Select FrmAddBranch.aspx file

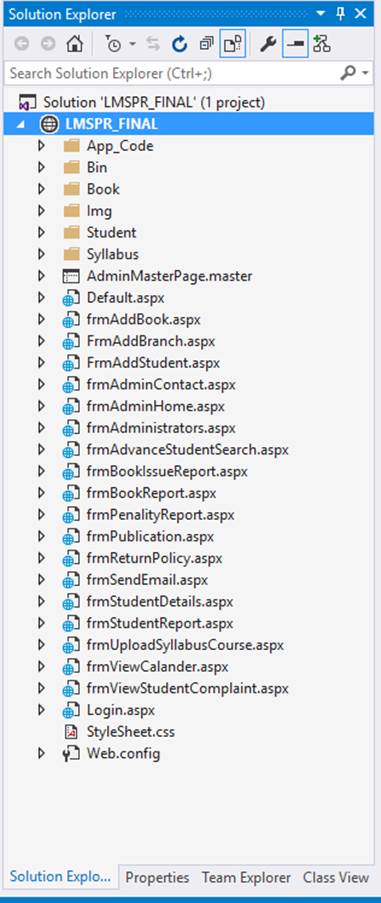point(151,341)
